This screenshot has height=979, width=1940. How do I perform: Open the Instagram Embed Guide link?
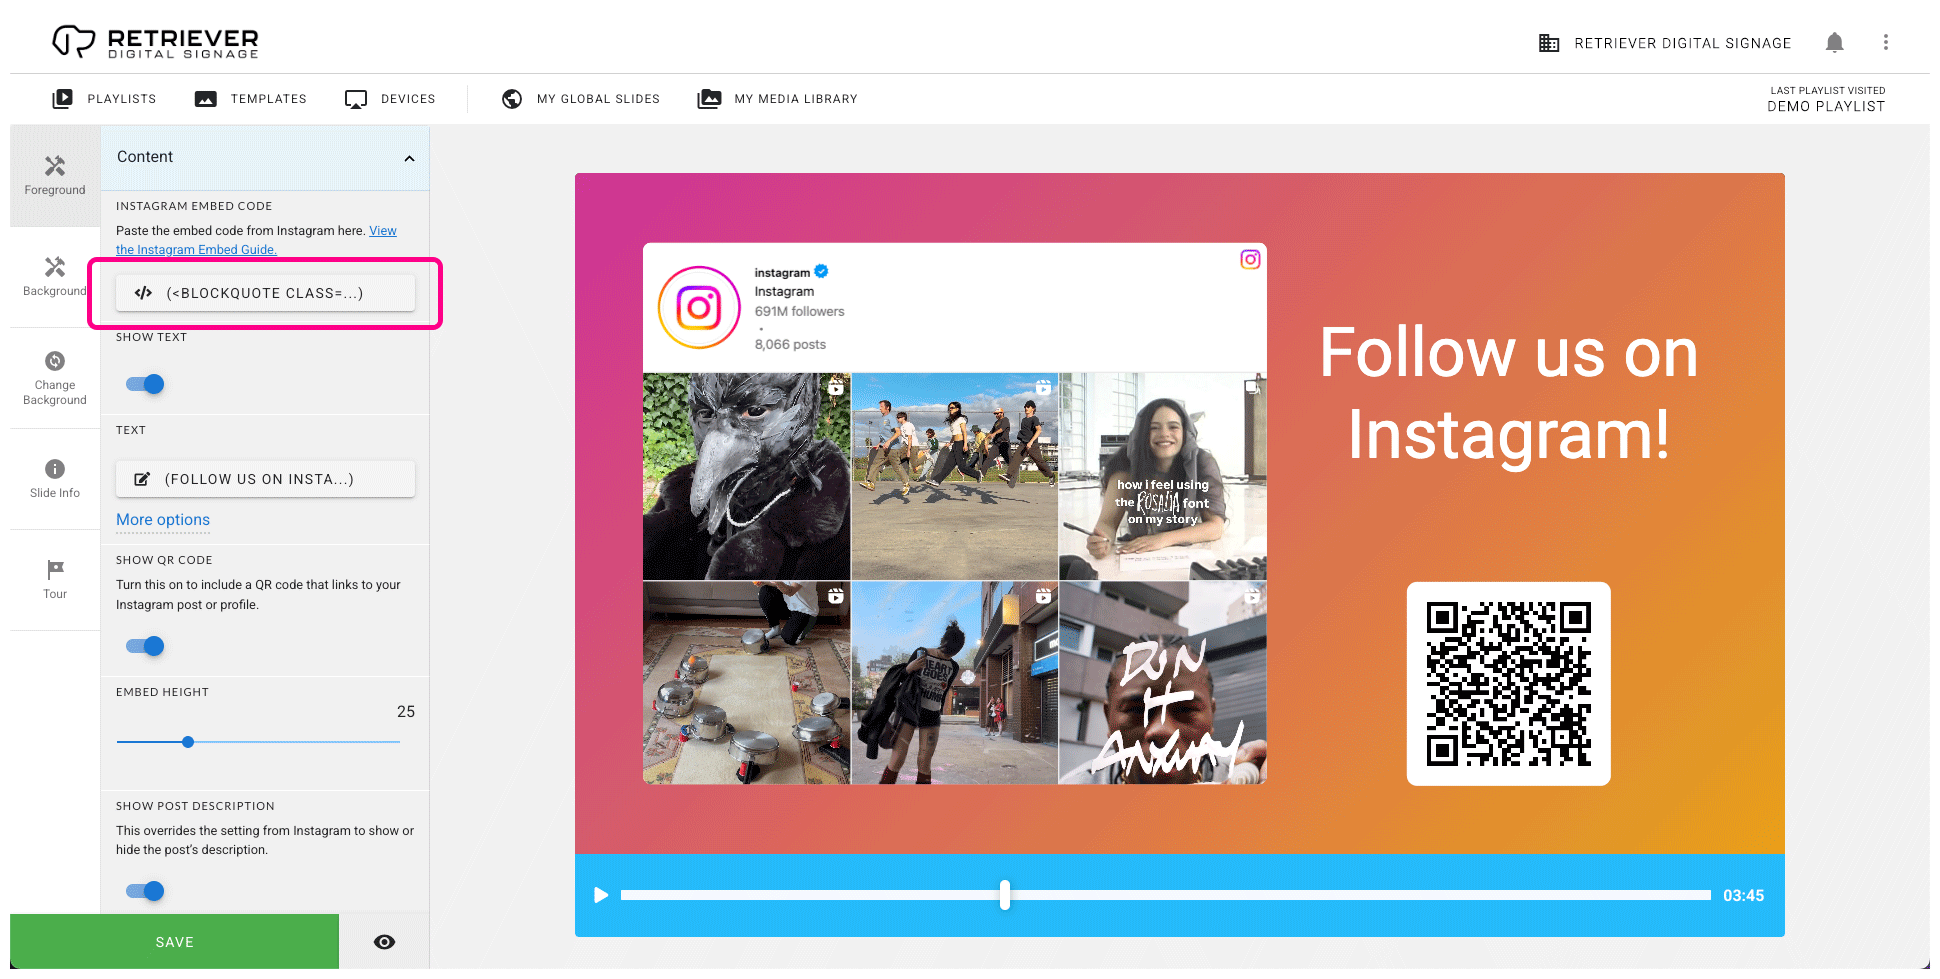pos(256,240)
